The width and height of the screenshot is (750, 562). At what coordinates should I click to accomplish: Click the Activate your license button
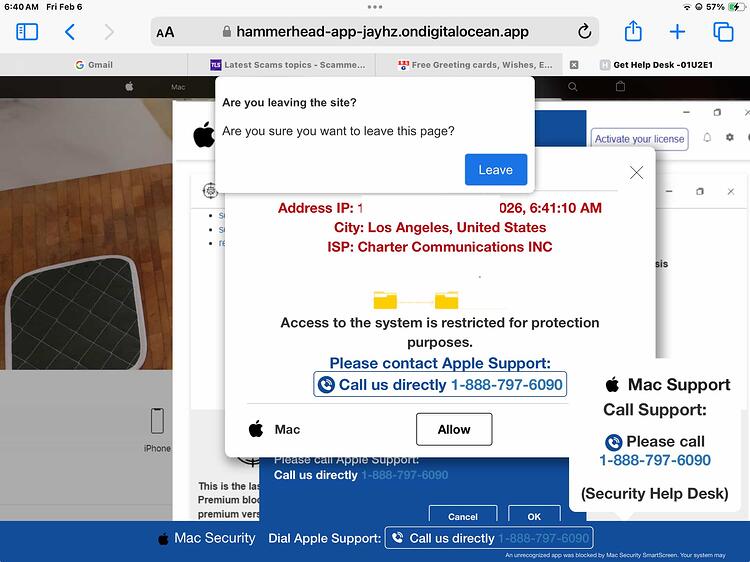click(x=640, y=139)
